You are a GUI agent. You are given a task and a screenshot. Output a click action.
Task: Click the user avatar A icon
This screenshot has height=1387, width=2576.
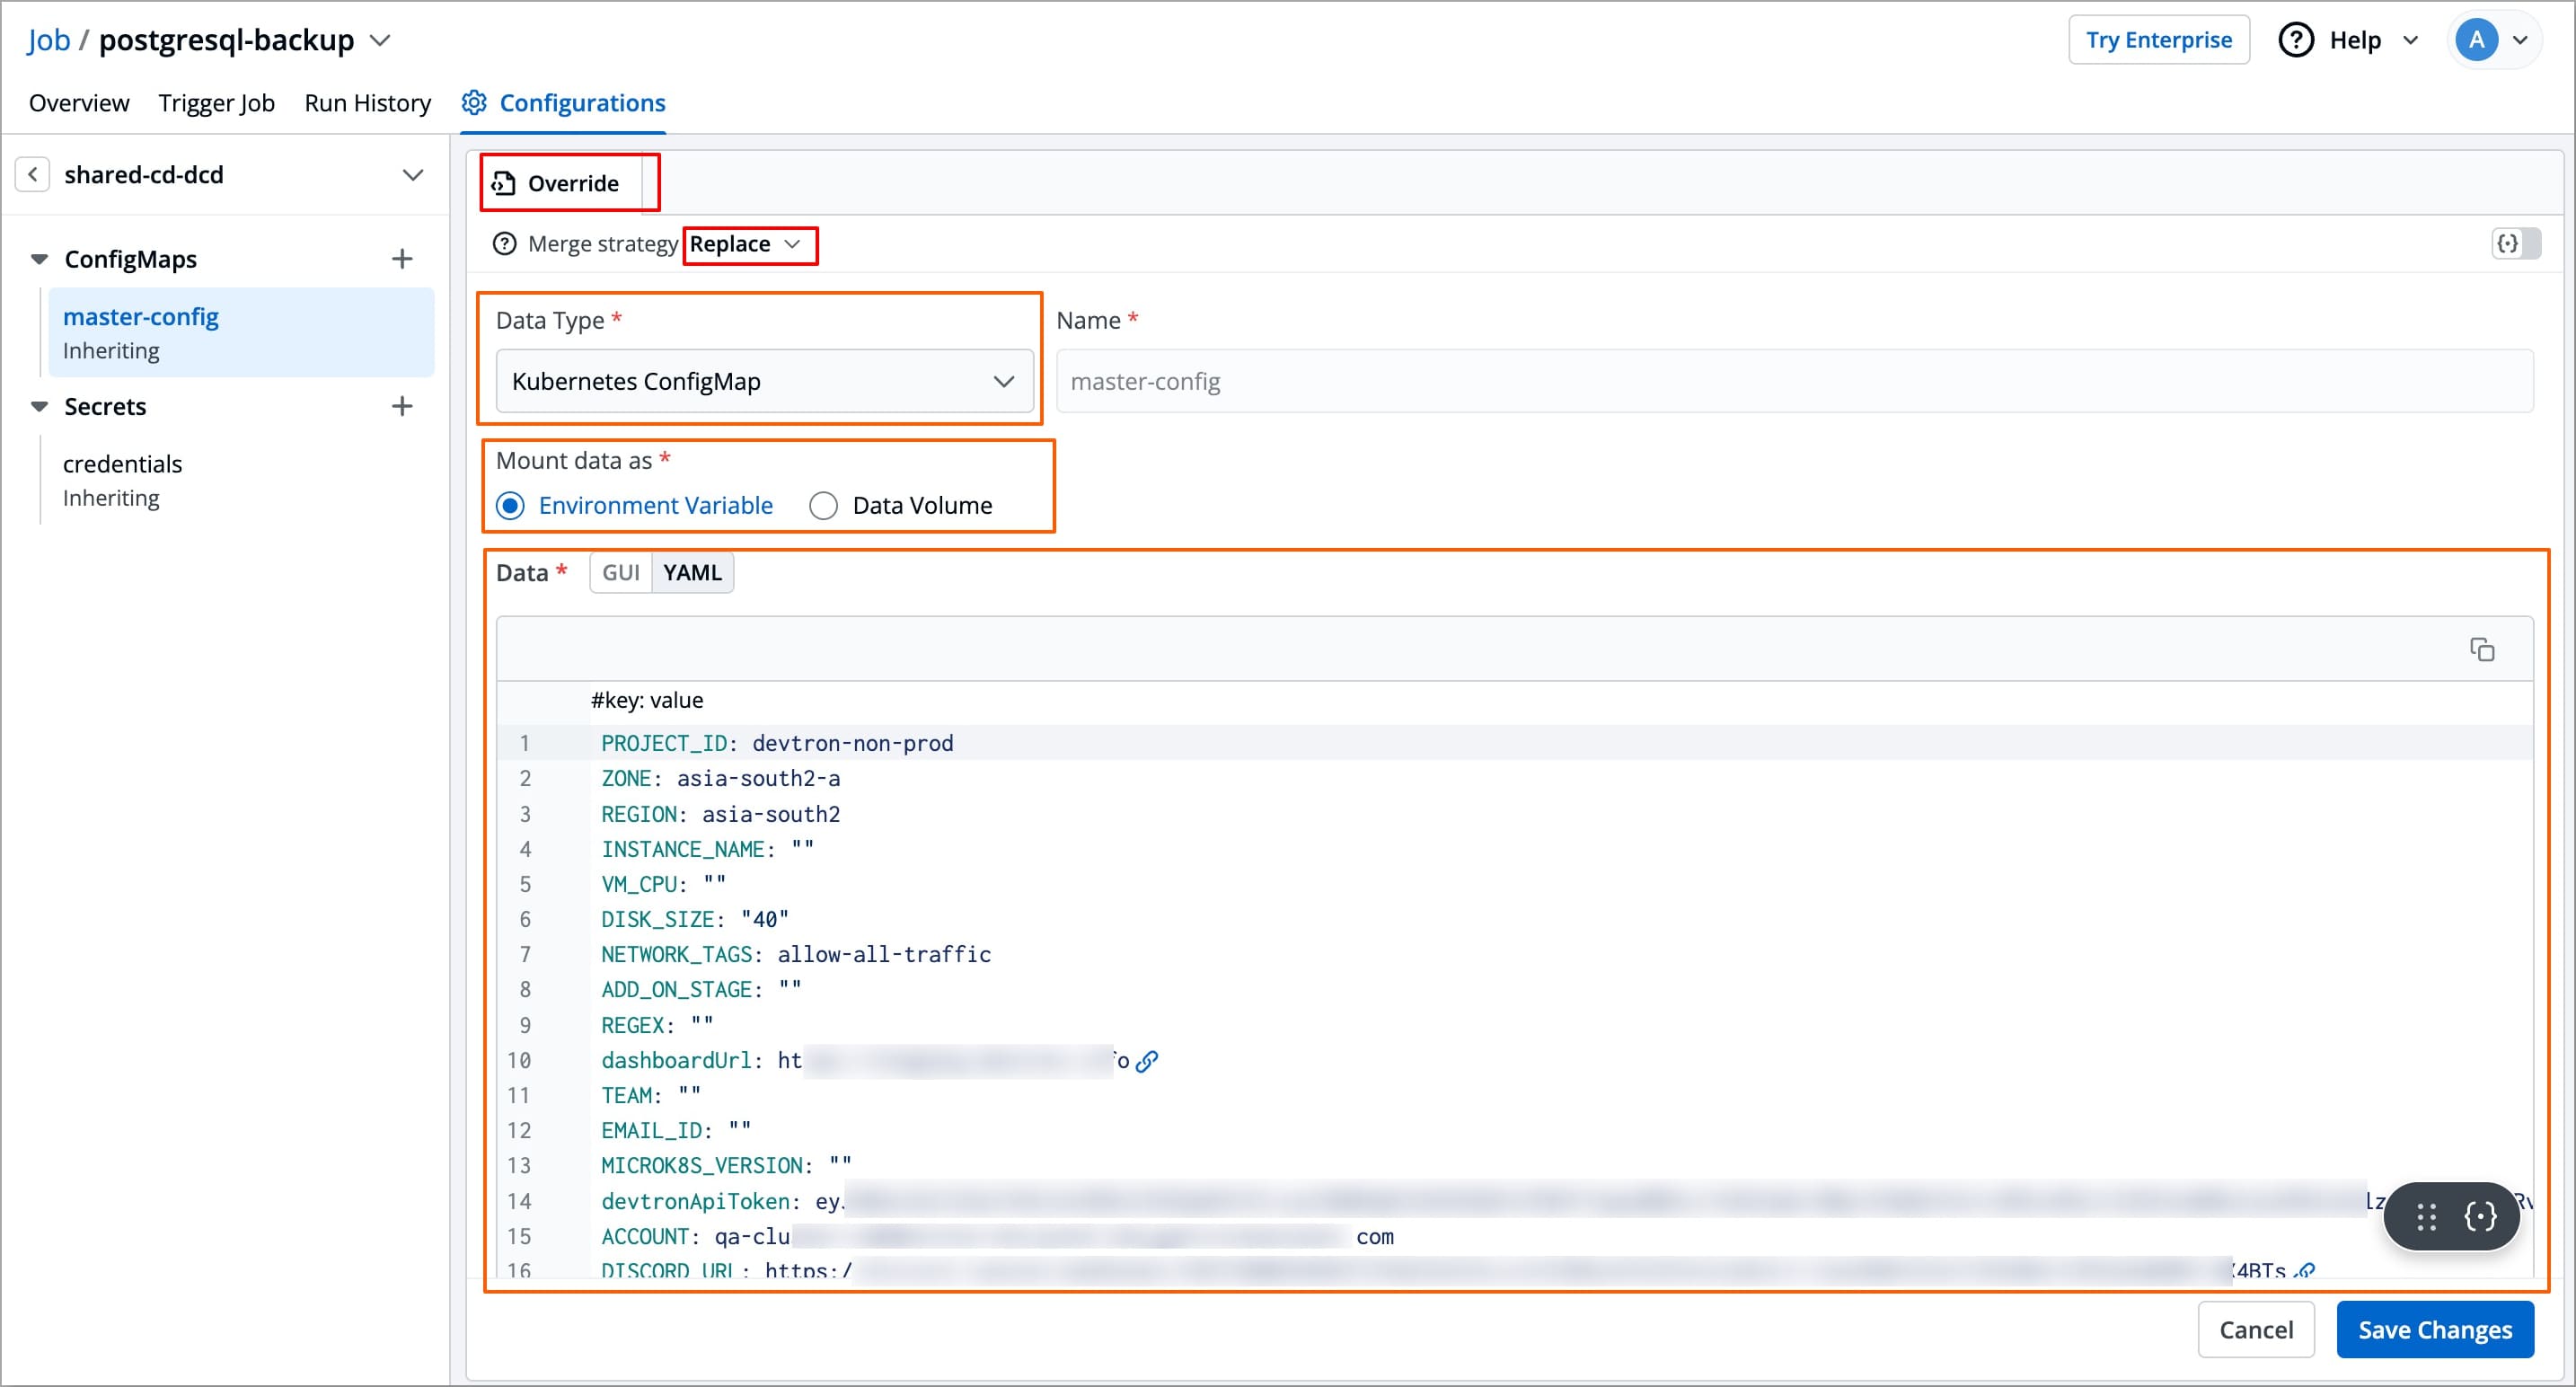click(2476, 40)
